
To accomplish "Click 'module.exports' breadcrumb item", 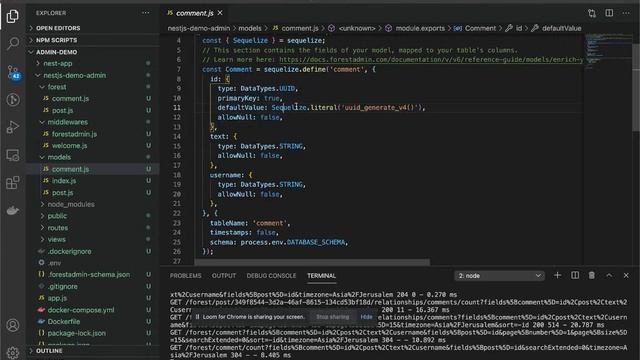I will pyautogui.click(x=420, y=28).
